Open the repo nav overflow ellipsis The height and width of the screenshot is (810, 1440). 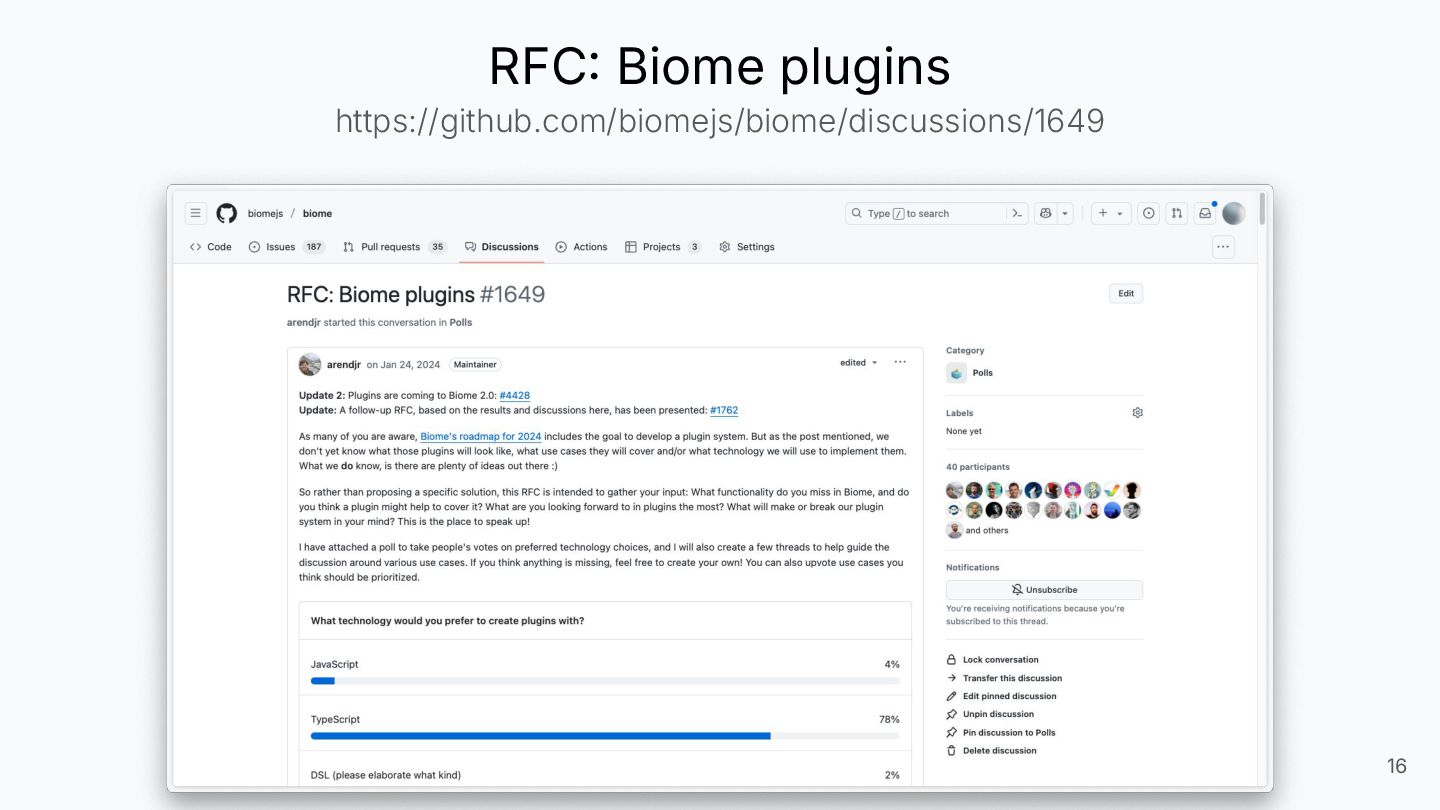[x=1223, y=247]
